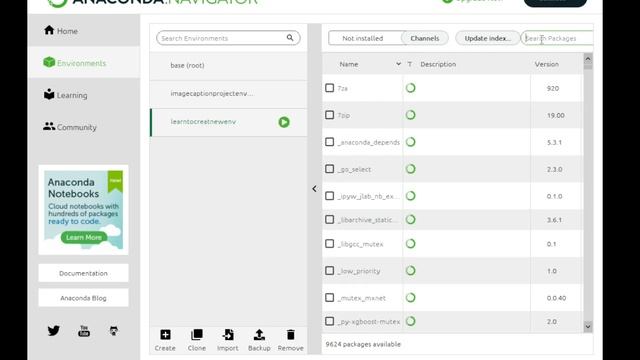
Task: Focus the Search Packages field
Action: click(x=557, y=38)
